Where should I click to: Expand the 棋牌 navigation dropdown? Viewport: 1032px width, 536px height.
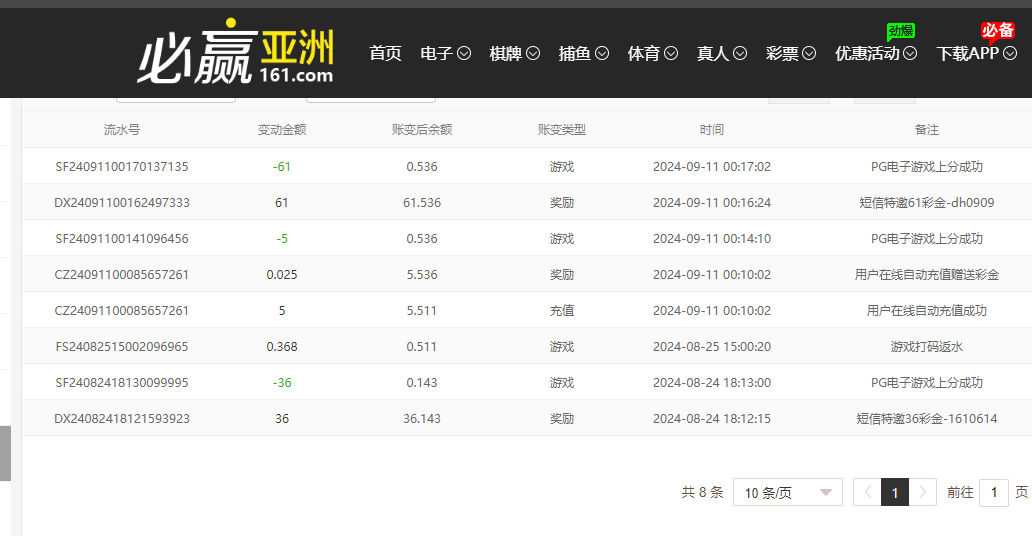pos(514,54)
